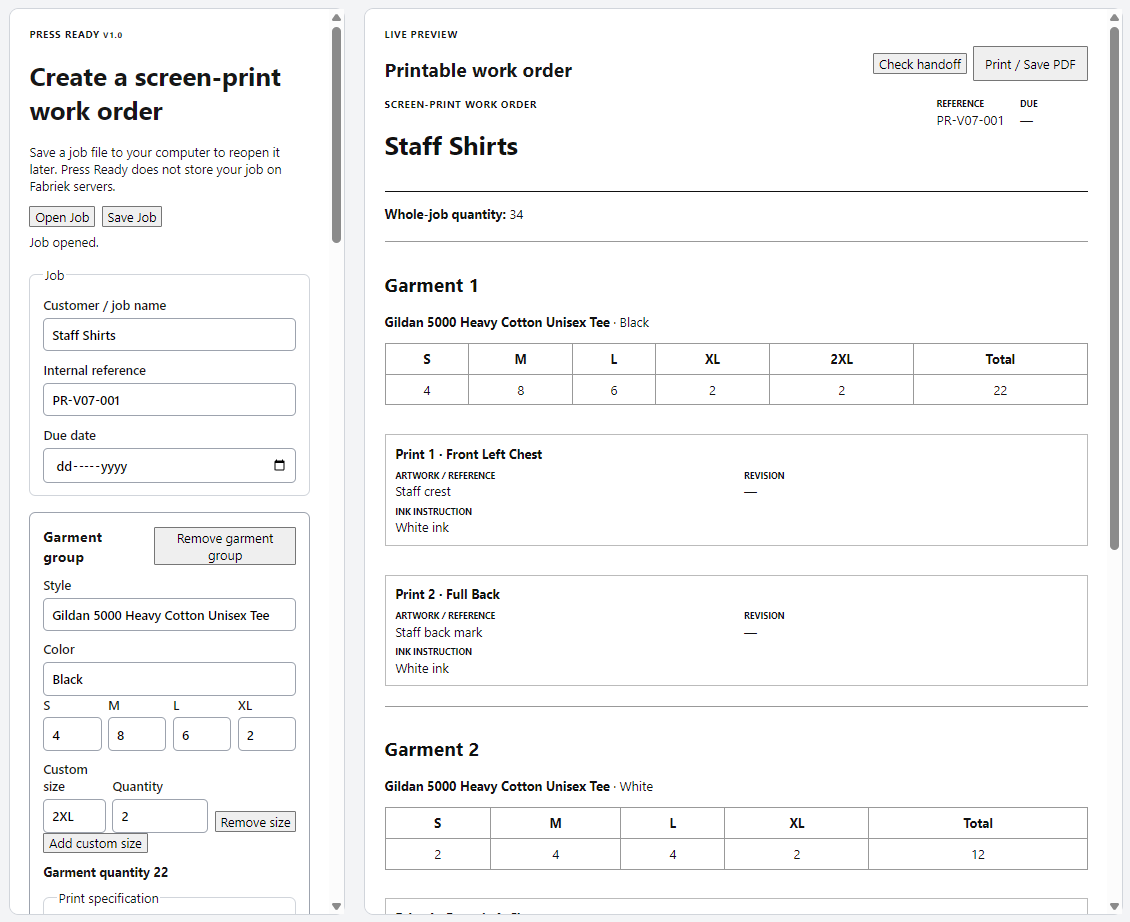Select the S size quantity field

click(x=72, y=735)
